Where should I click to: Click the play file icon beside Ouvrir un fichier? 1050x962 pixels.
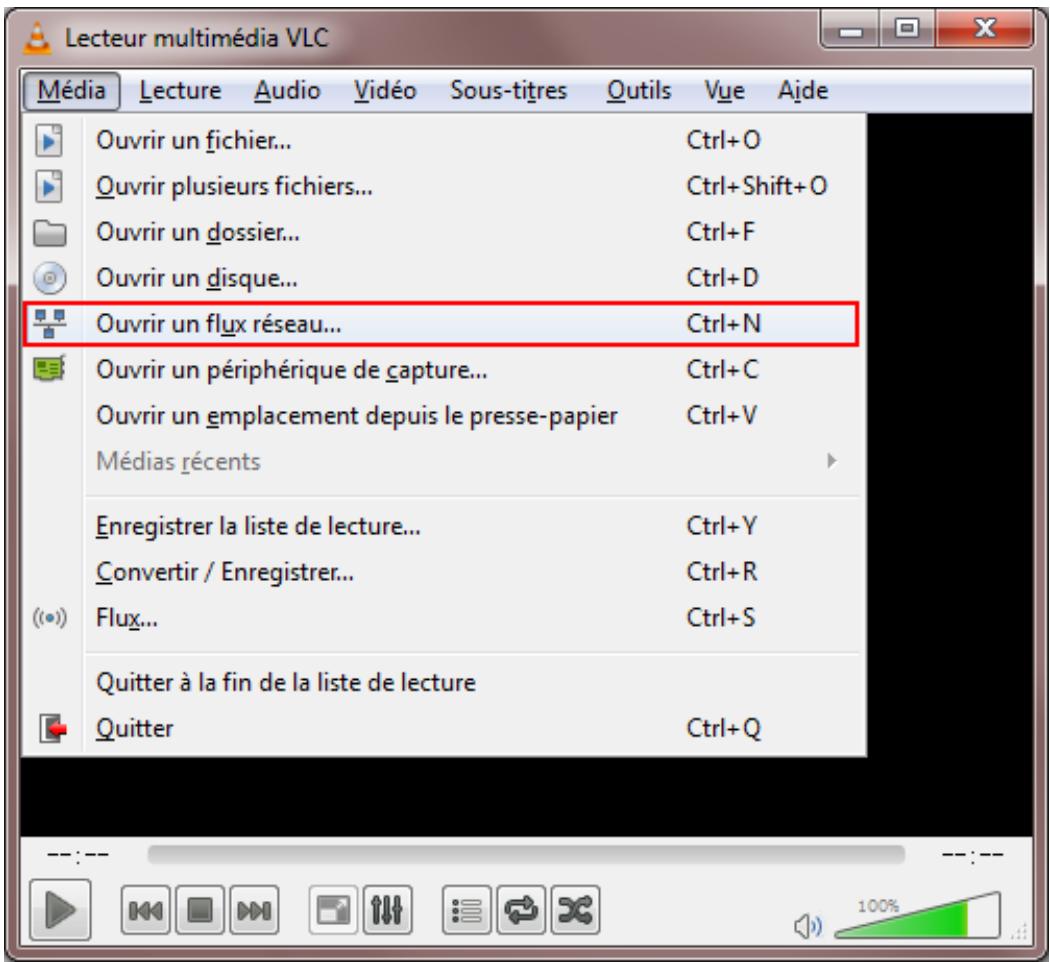coord(49,141)
